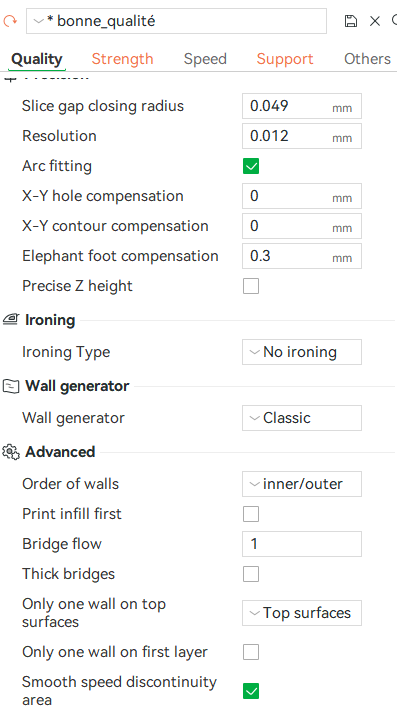Click the Ironing section iron icon
Image resolution: width=397 pixels, height=710 pixels.
pos(11,320)
